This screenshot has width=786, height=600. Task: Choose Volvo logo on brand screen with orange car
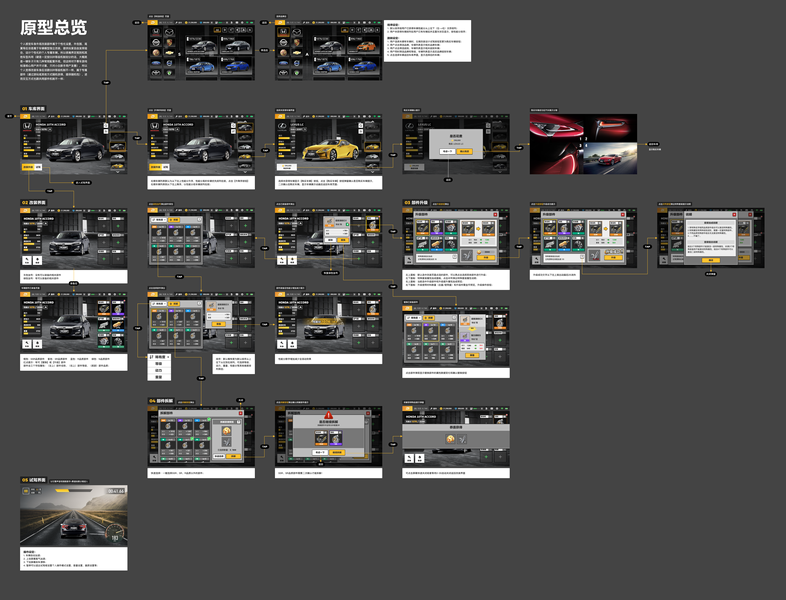click(x=296, y=63)
